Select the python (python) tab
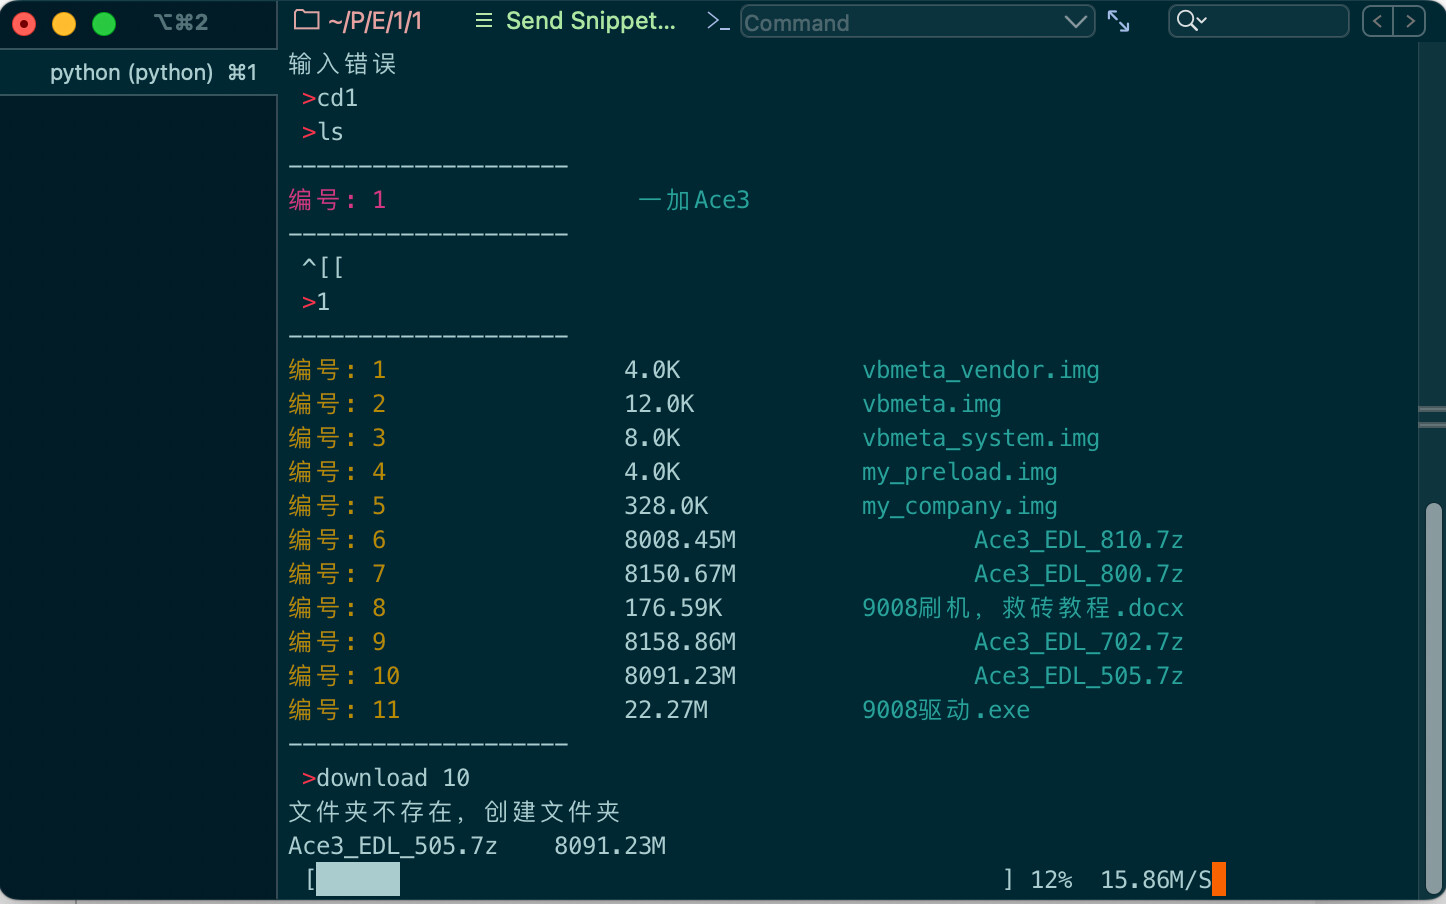 pyautogui.click(x=139, y=72)
